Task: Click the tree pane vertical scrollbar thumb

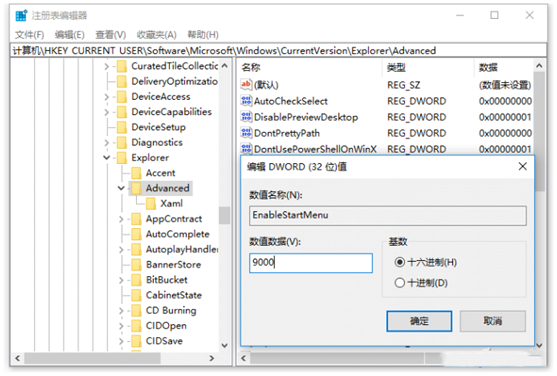Action: [225, 215]
